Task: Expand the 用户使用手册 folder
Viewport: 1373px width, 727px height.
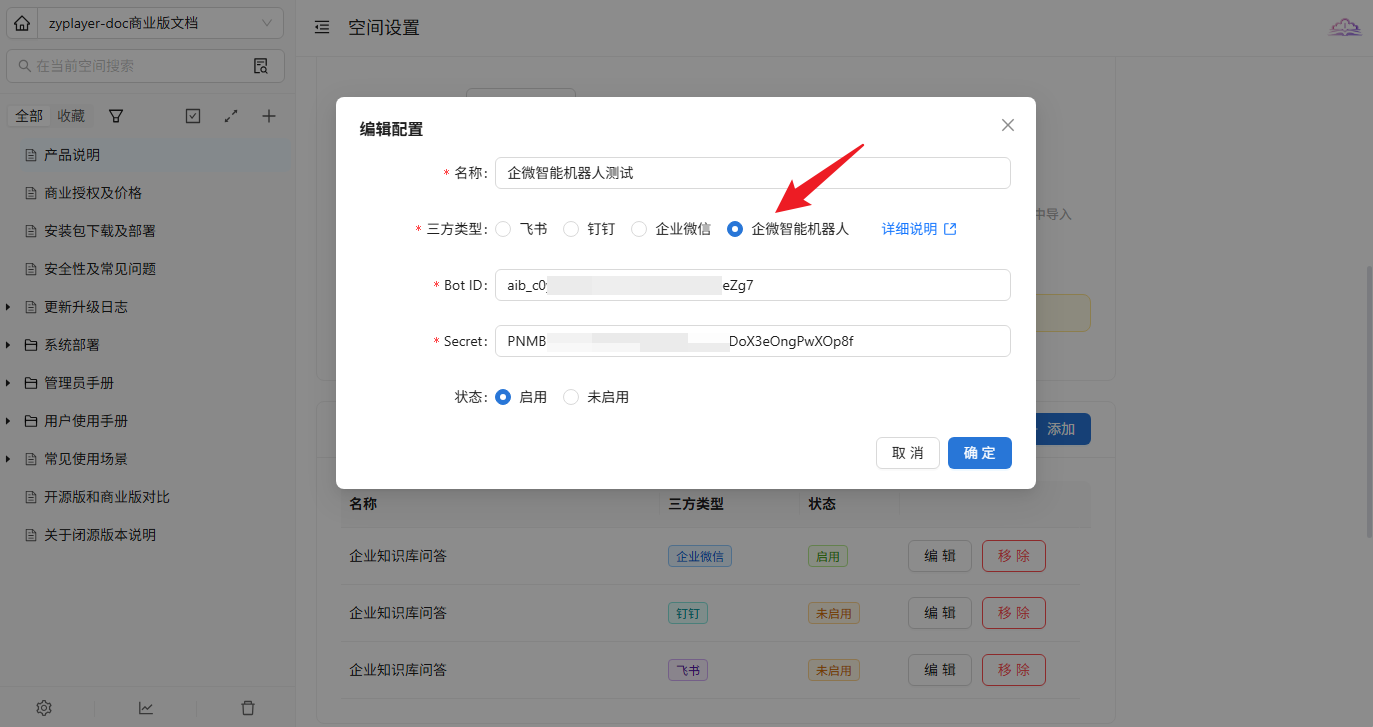Action: pyautogui.click(x=9, y=421)
